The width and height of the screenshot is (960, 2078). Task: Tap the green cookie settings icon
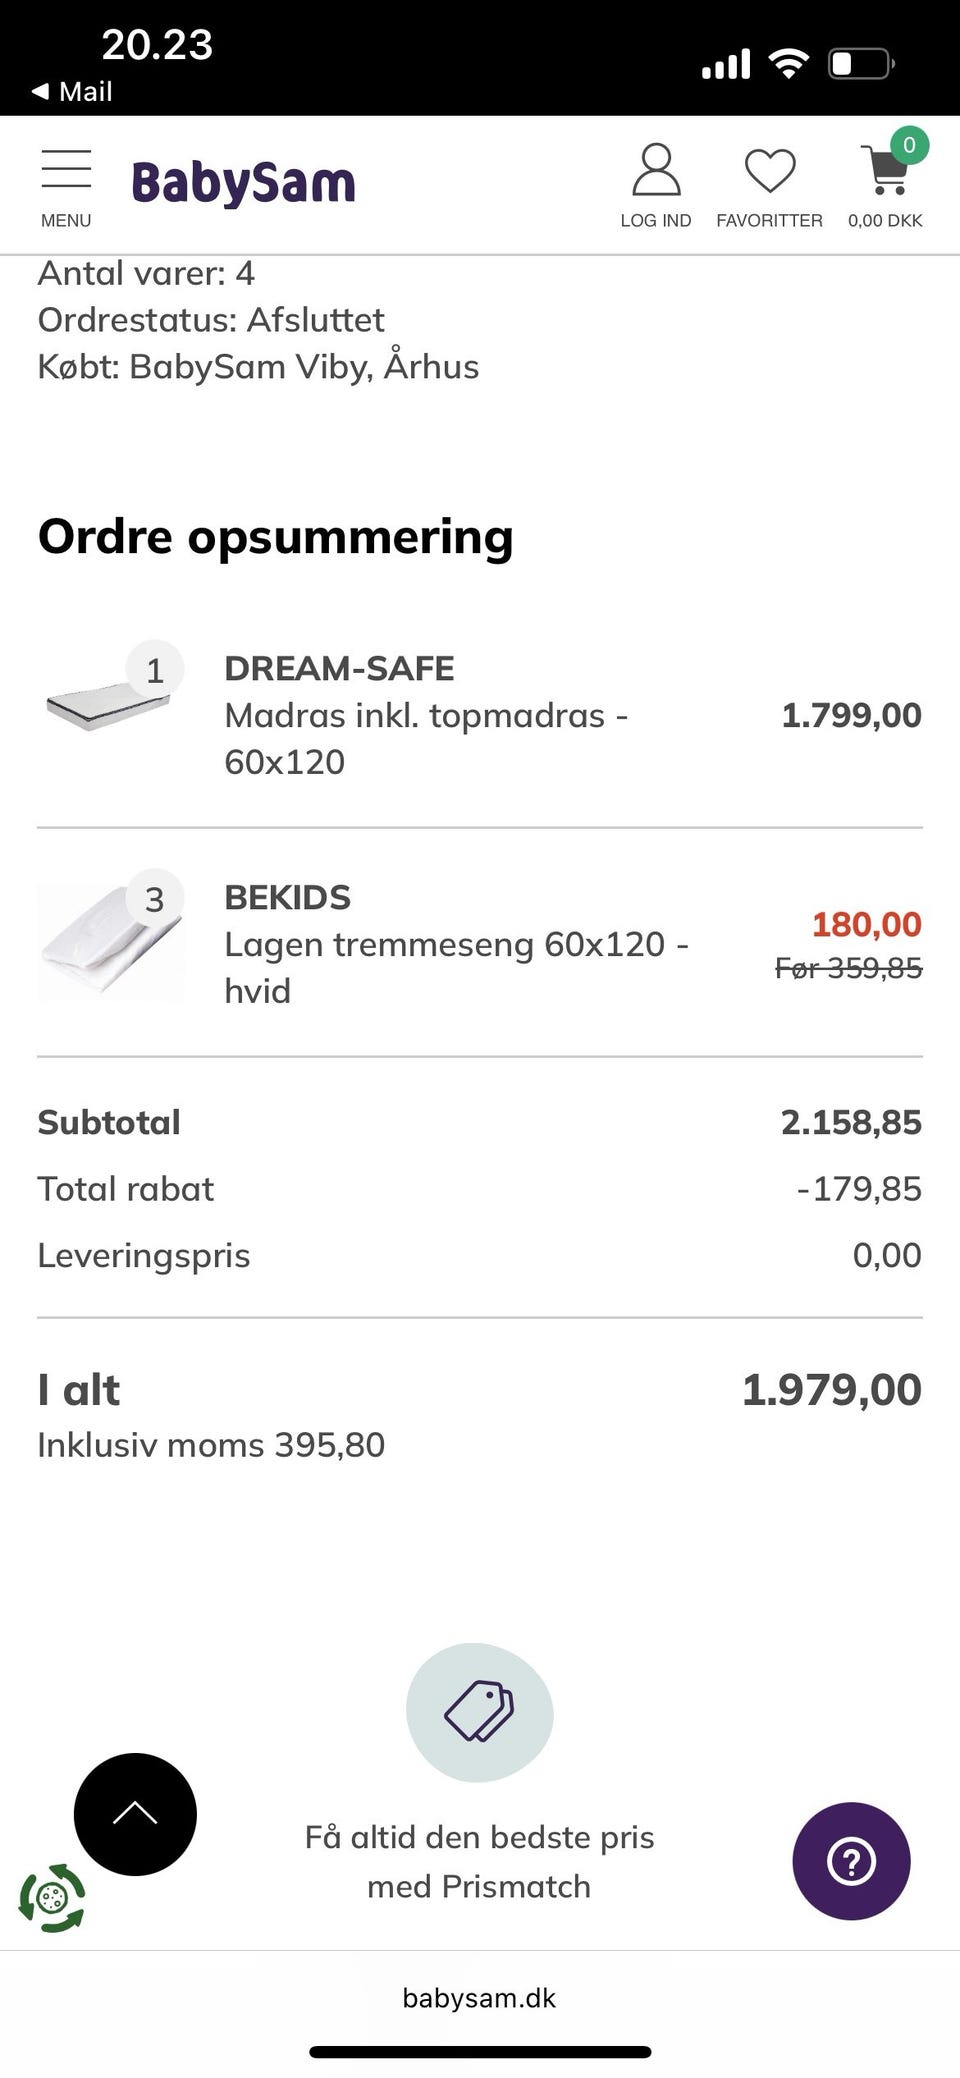tap(52, 1897)
